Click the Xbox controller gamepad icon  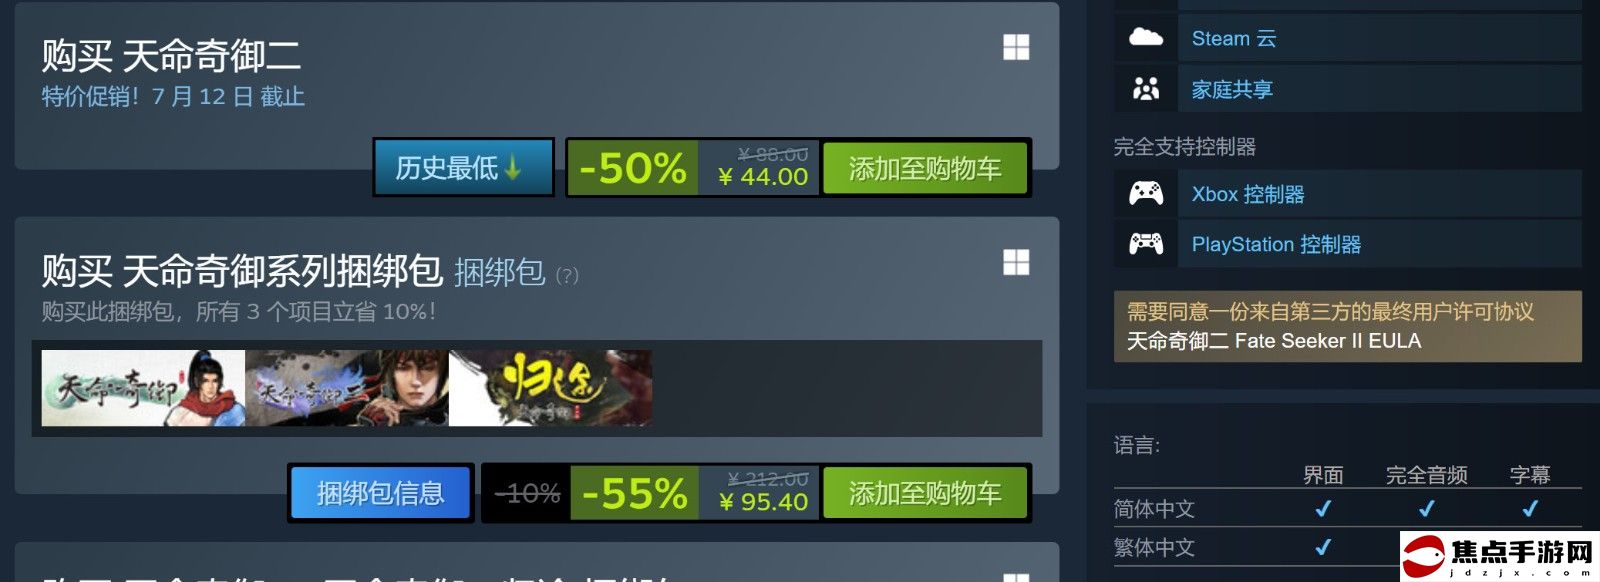coord(1146,194)
